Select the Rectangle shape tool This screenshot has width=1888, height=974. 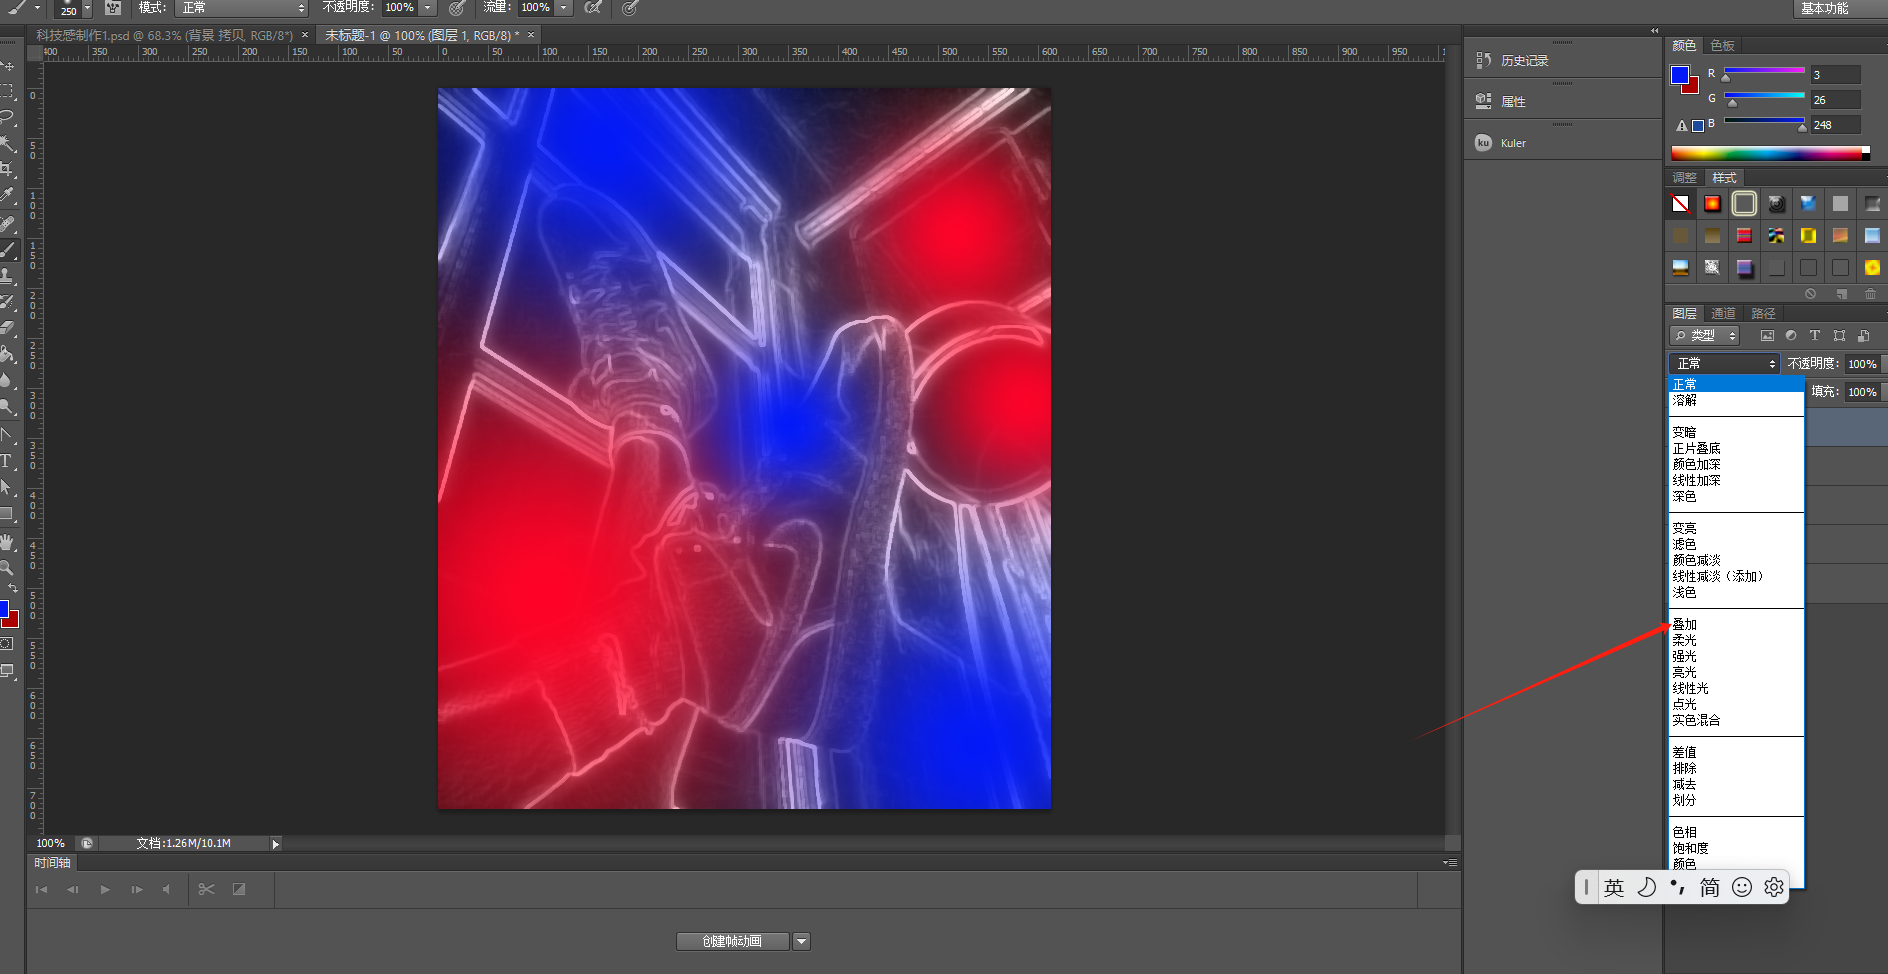8,514
